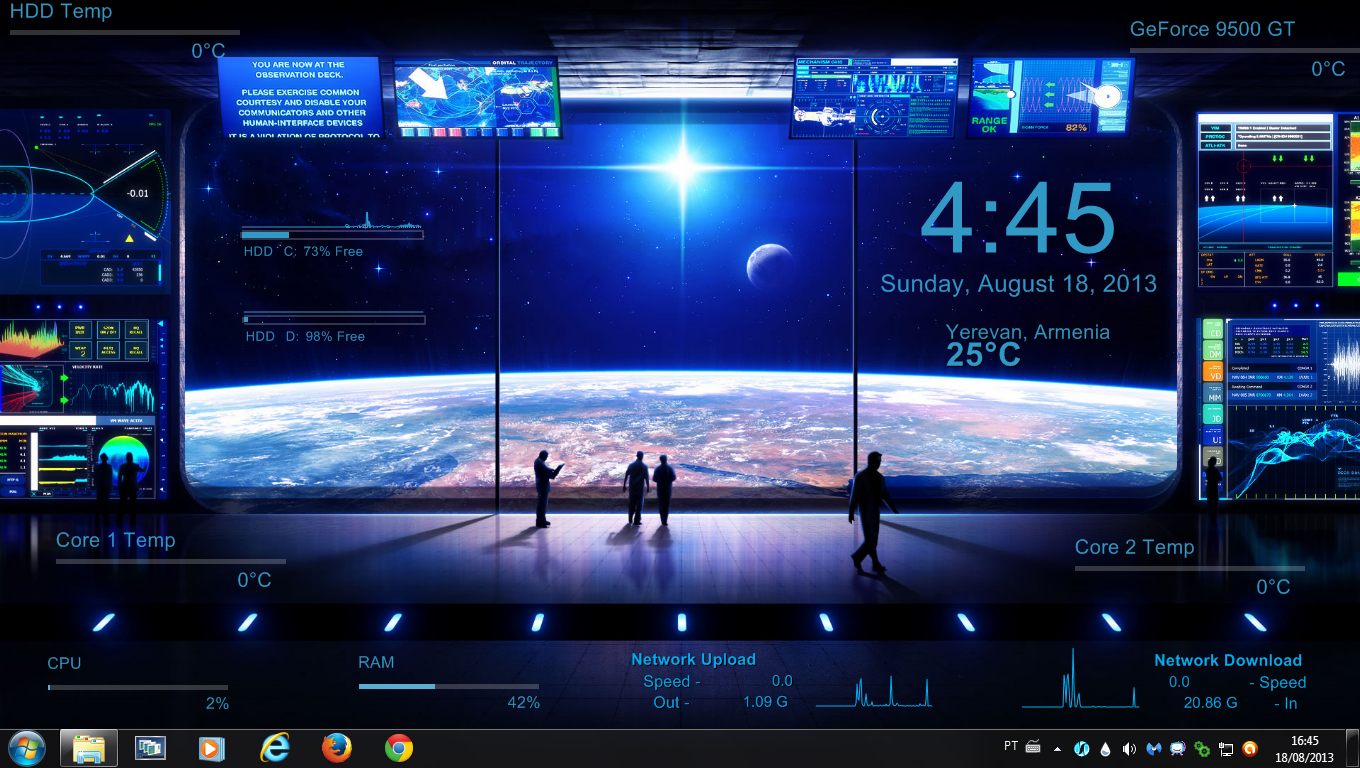Click the HDD C activity graph
Image resolution: width=1360 pixels, height=768 pixels.
332,220
